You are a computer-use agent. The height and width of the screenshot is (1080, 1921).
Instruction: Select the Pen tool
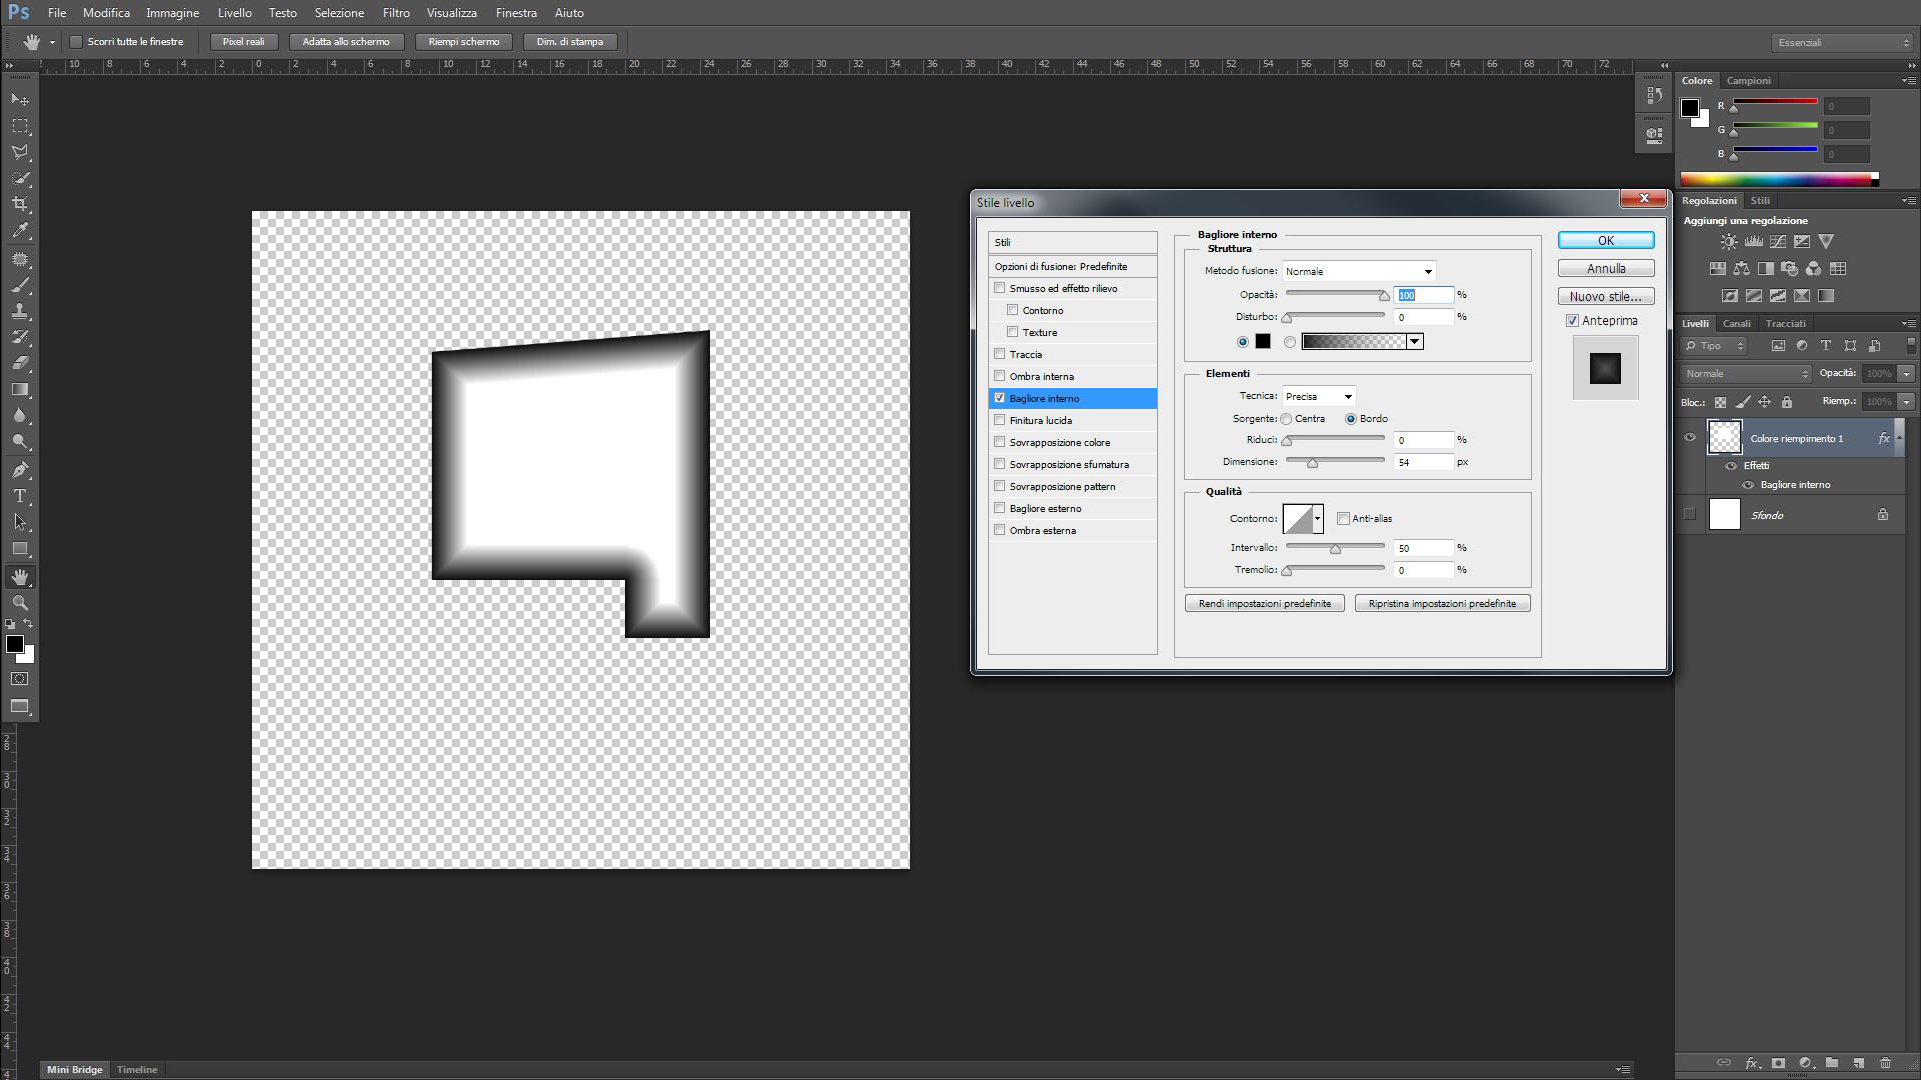tap(20, 469)
